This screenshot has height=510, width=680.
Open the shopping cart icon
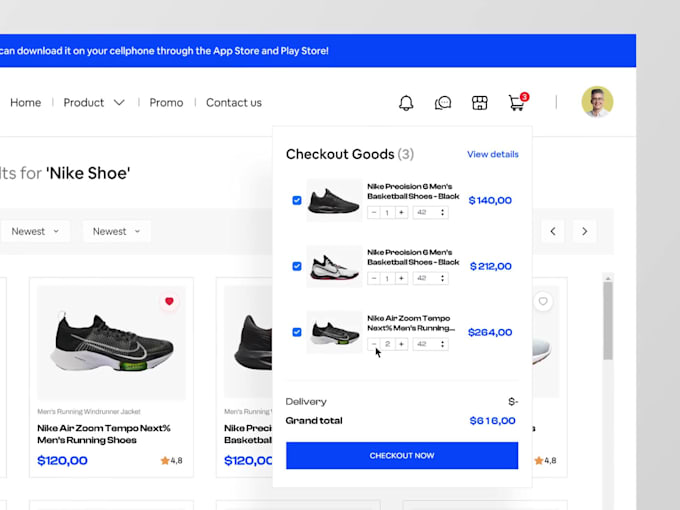coord(517,102)
